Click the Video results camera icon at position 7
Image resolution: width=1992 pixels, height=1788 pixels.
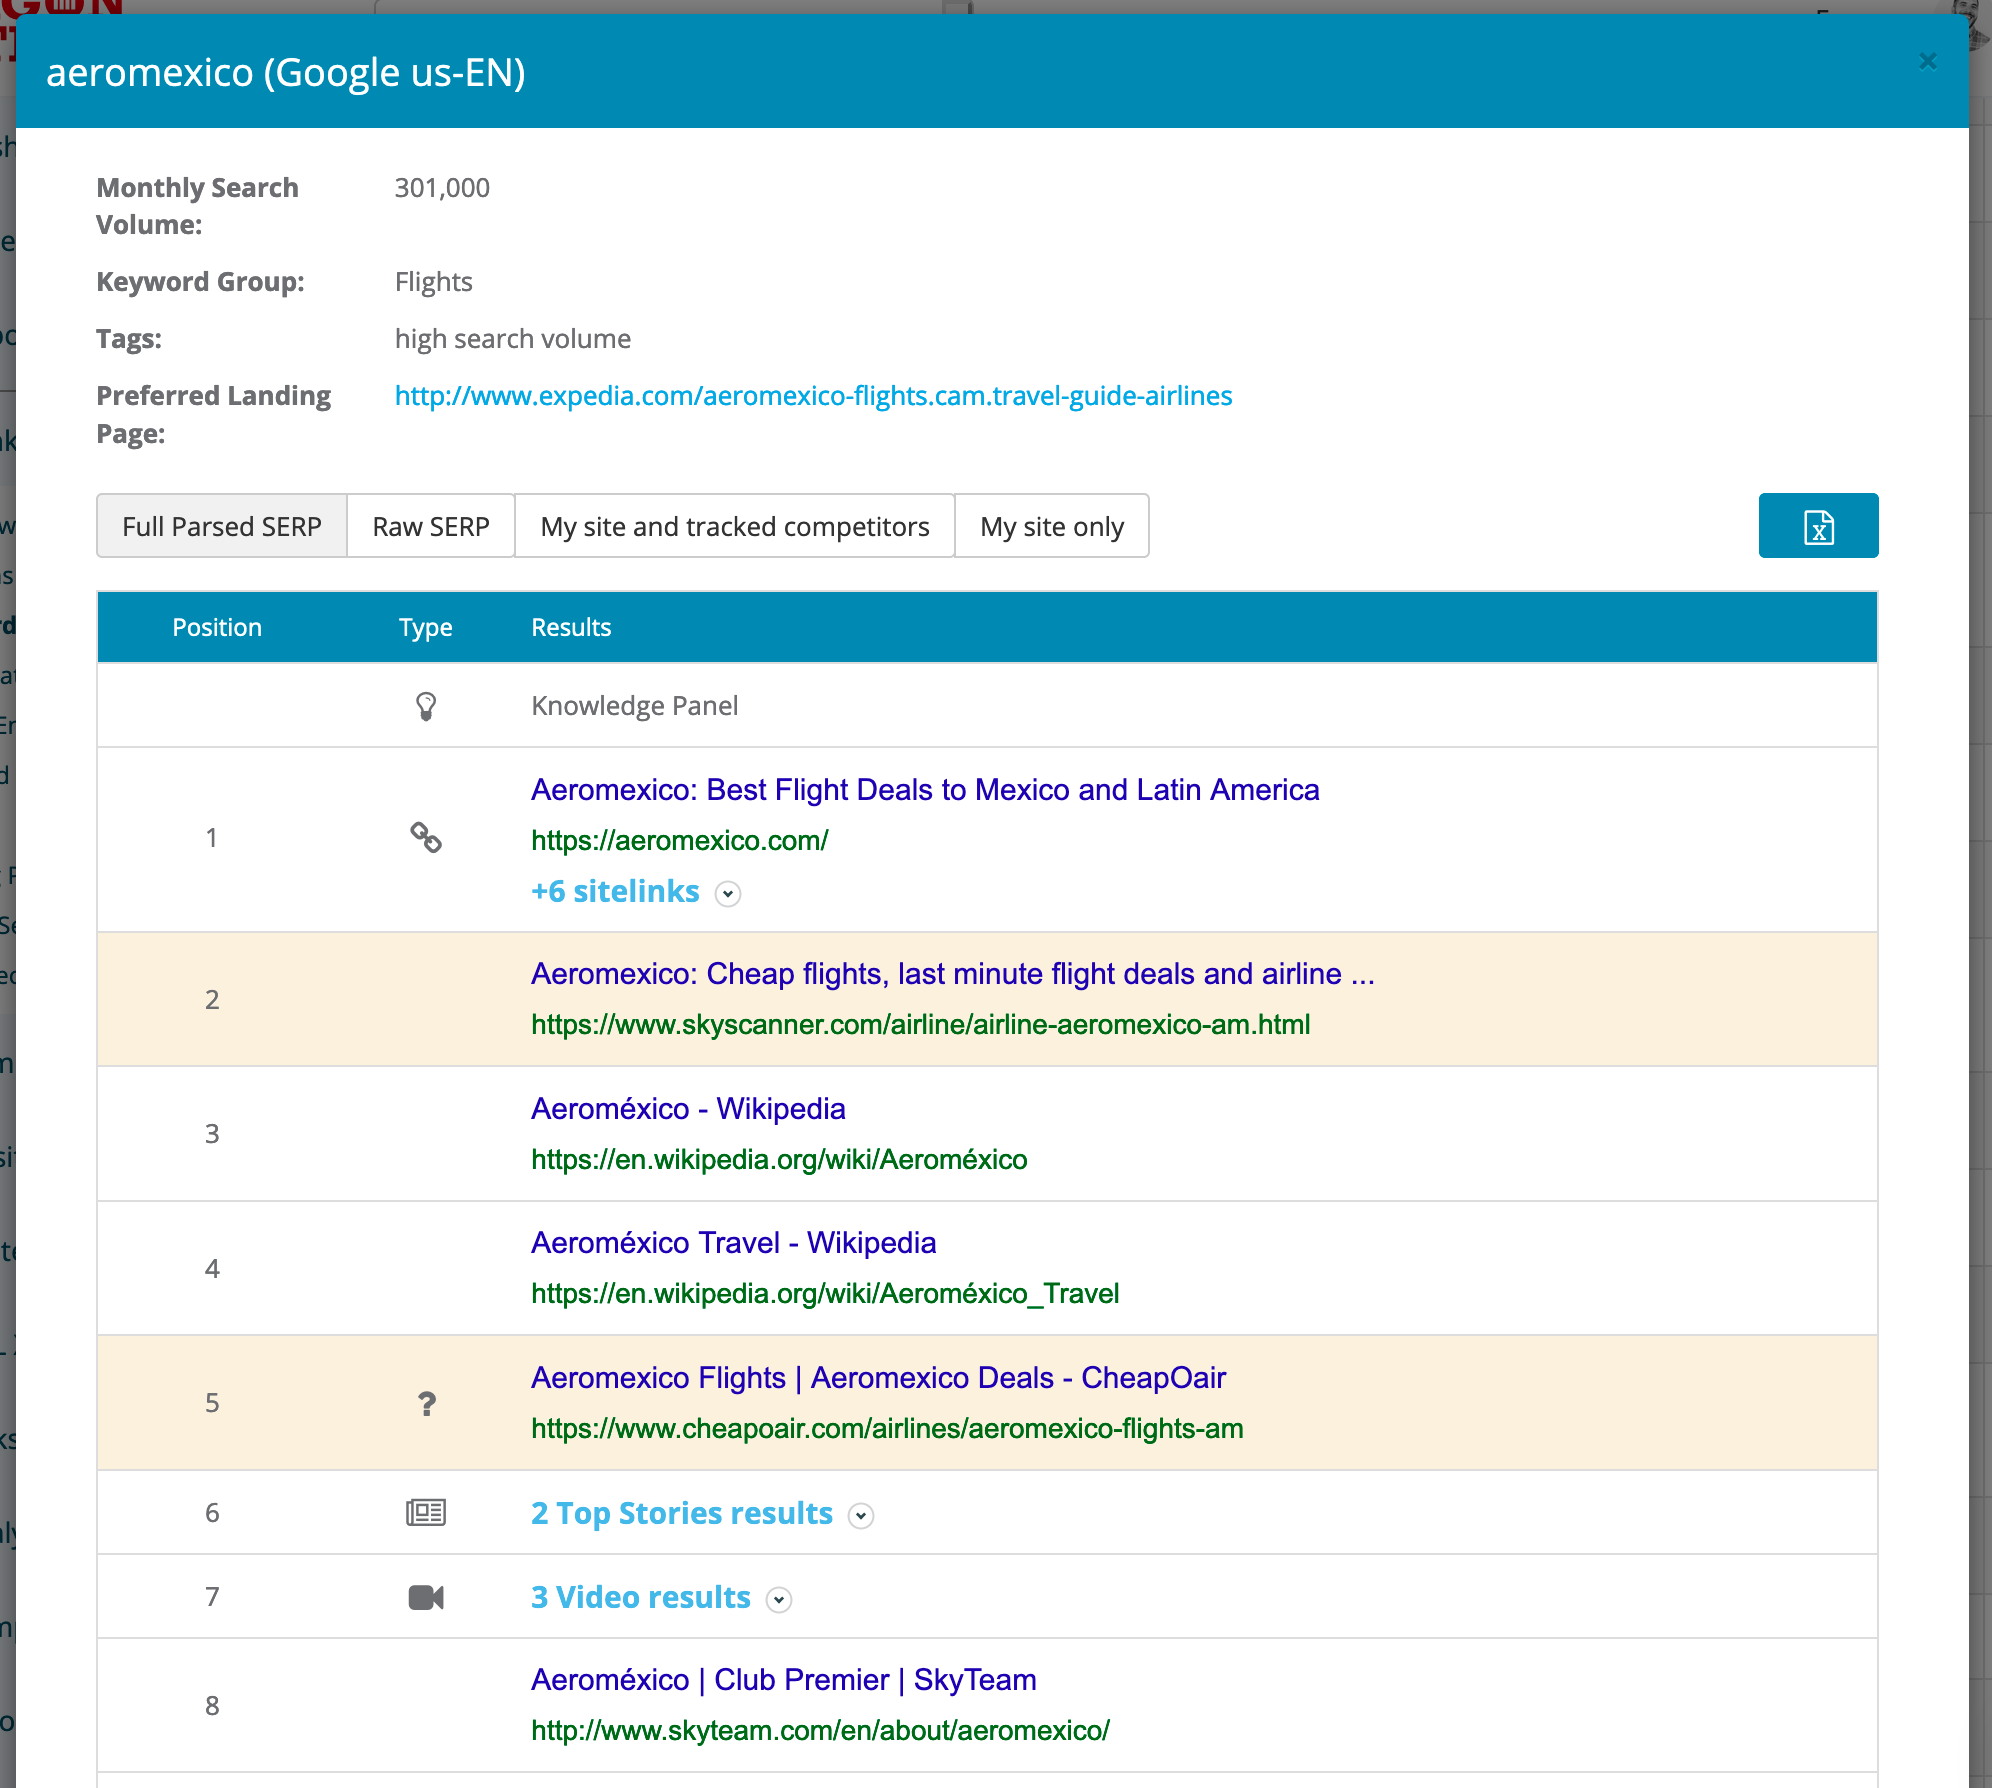[x=425, y=1595]
